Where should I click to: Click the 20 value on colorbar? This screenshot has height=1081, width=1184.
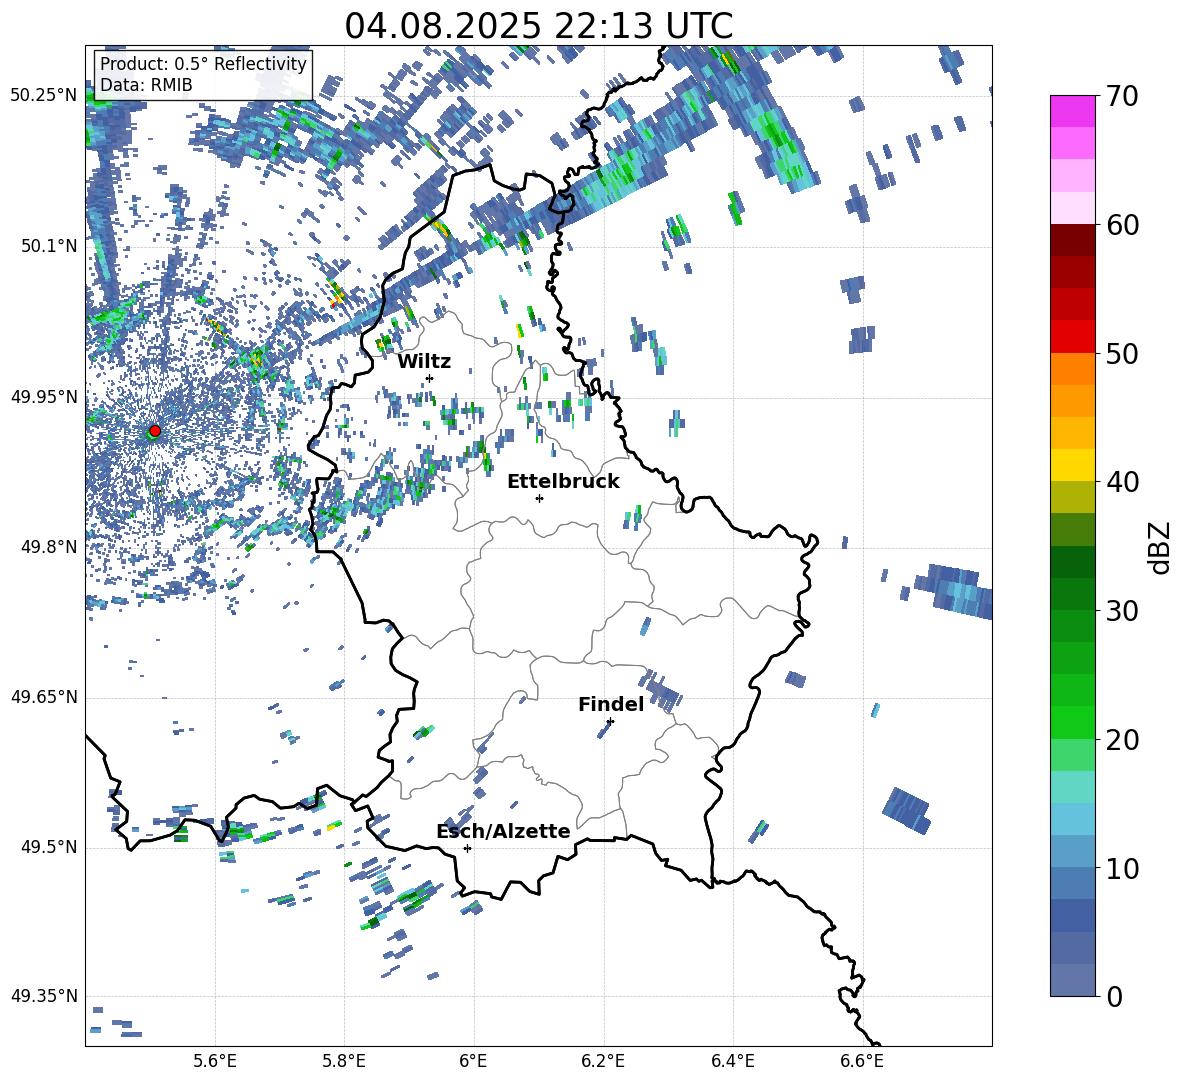coord(1121,740)
